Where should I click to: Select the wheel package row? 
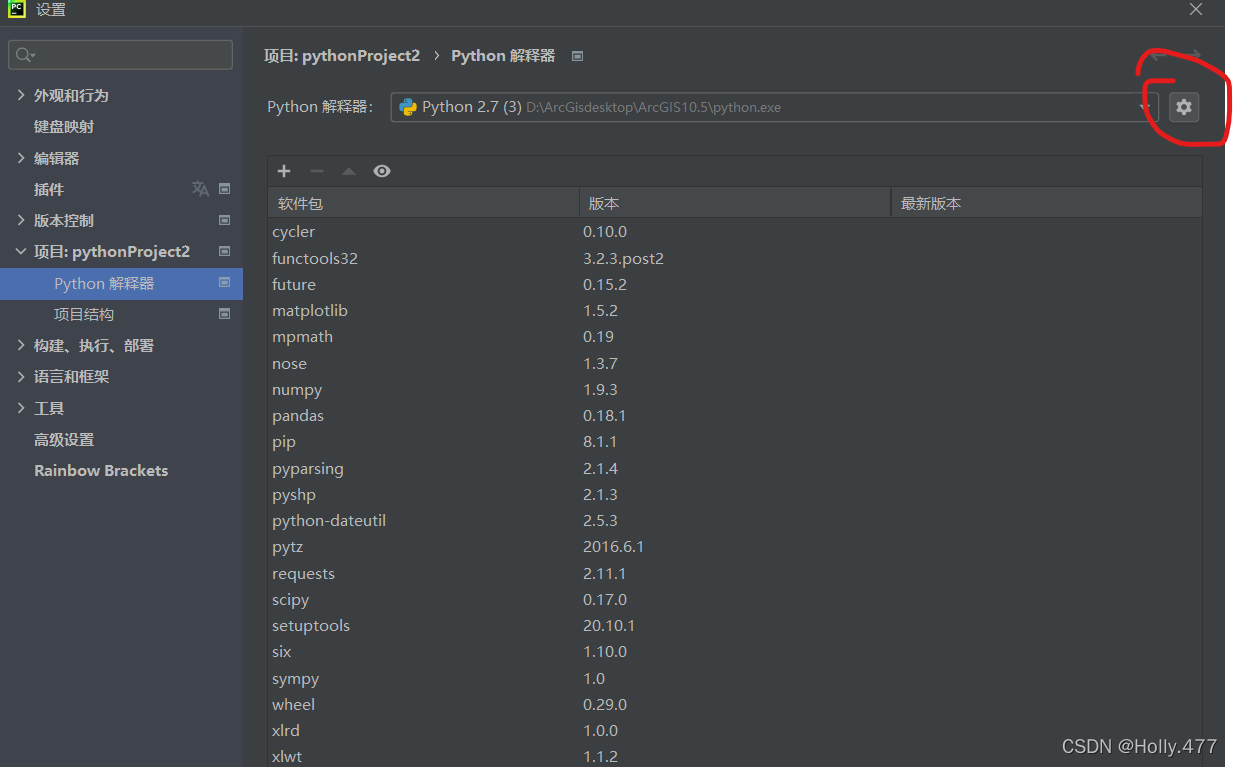pos(735,704)
